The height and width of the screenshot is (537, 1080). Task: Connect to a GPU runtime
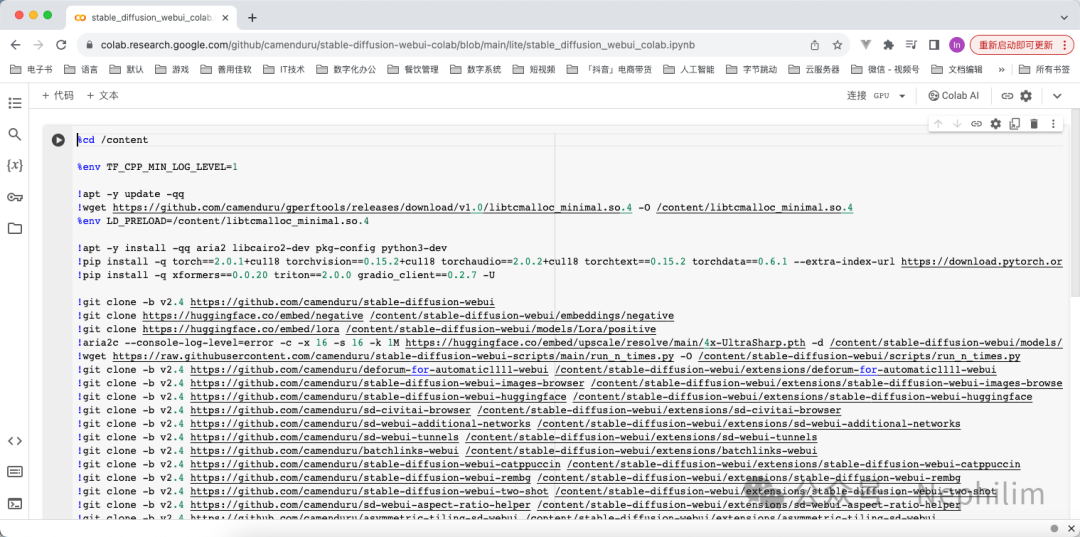[x=868, y=96]
